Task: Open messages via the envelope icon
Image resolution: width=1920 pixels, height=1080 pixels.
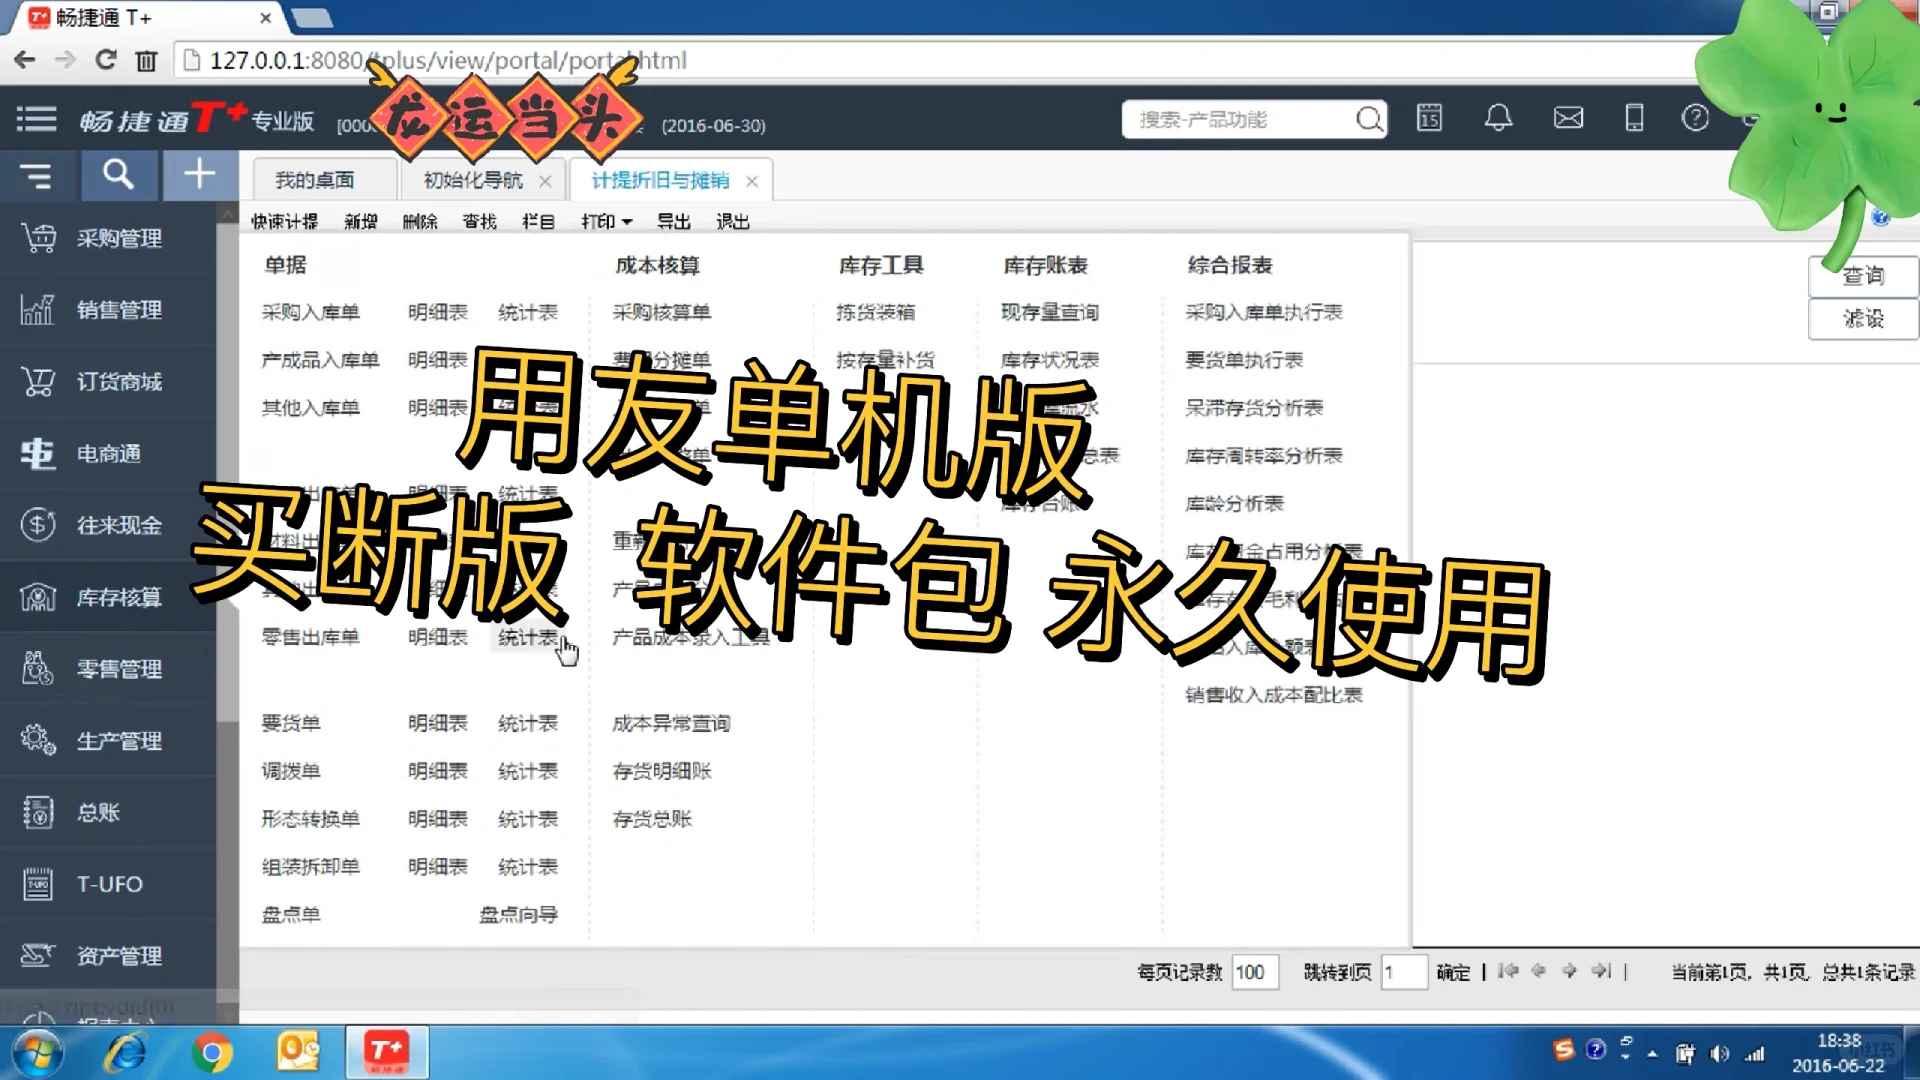Action: pyautogui.click(x=1567, y=118)
